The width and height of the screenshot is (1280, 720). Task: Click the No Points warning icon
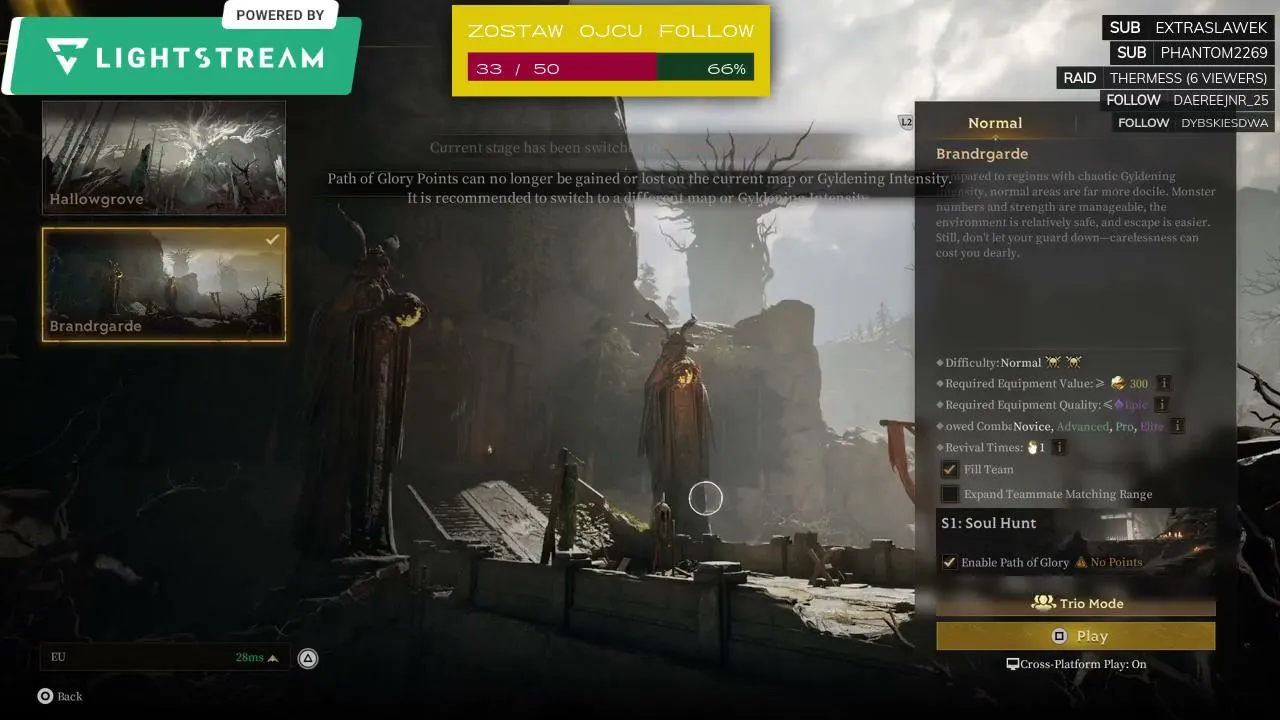tap(1081, 562)
